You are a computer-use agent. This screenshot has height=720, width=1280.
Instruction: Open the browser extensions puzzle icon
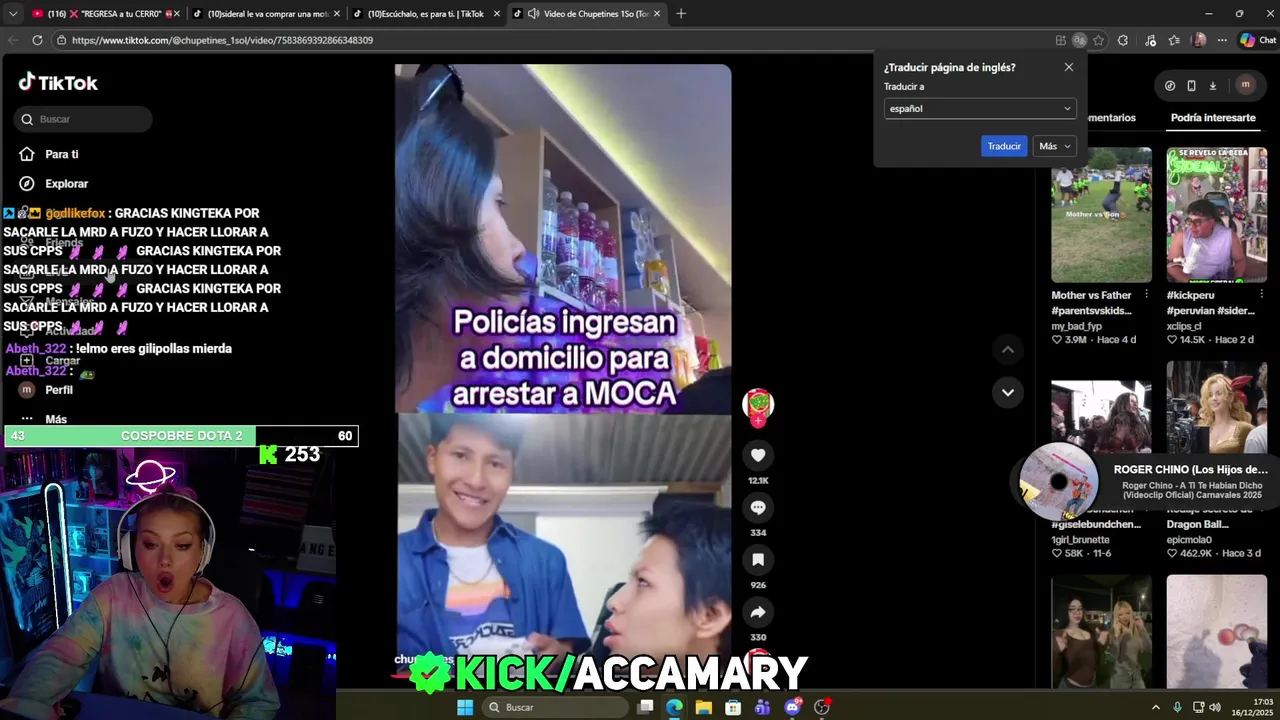pyautogui.click(x=1123, y=40)
